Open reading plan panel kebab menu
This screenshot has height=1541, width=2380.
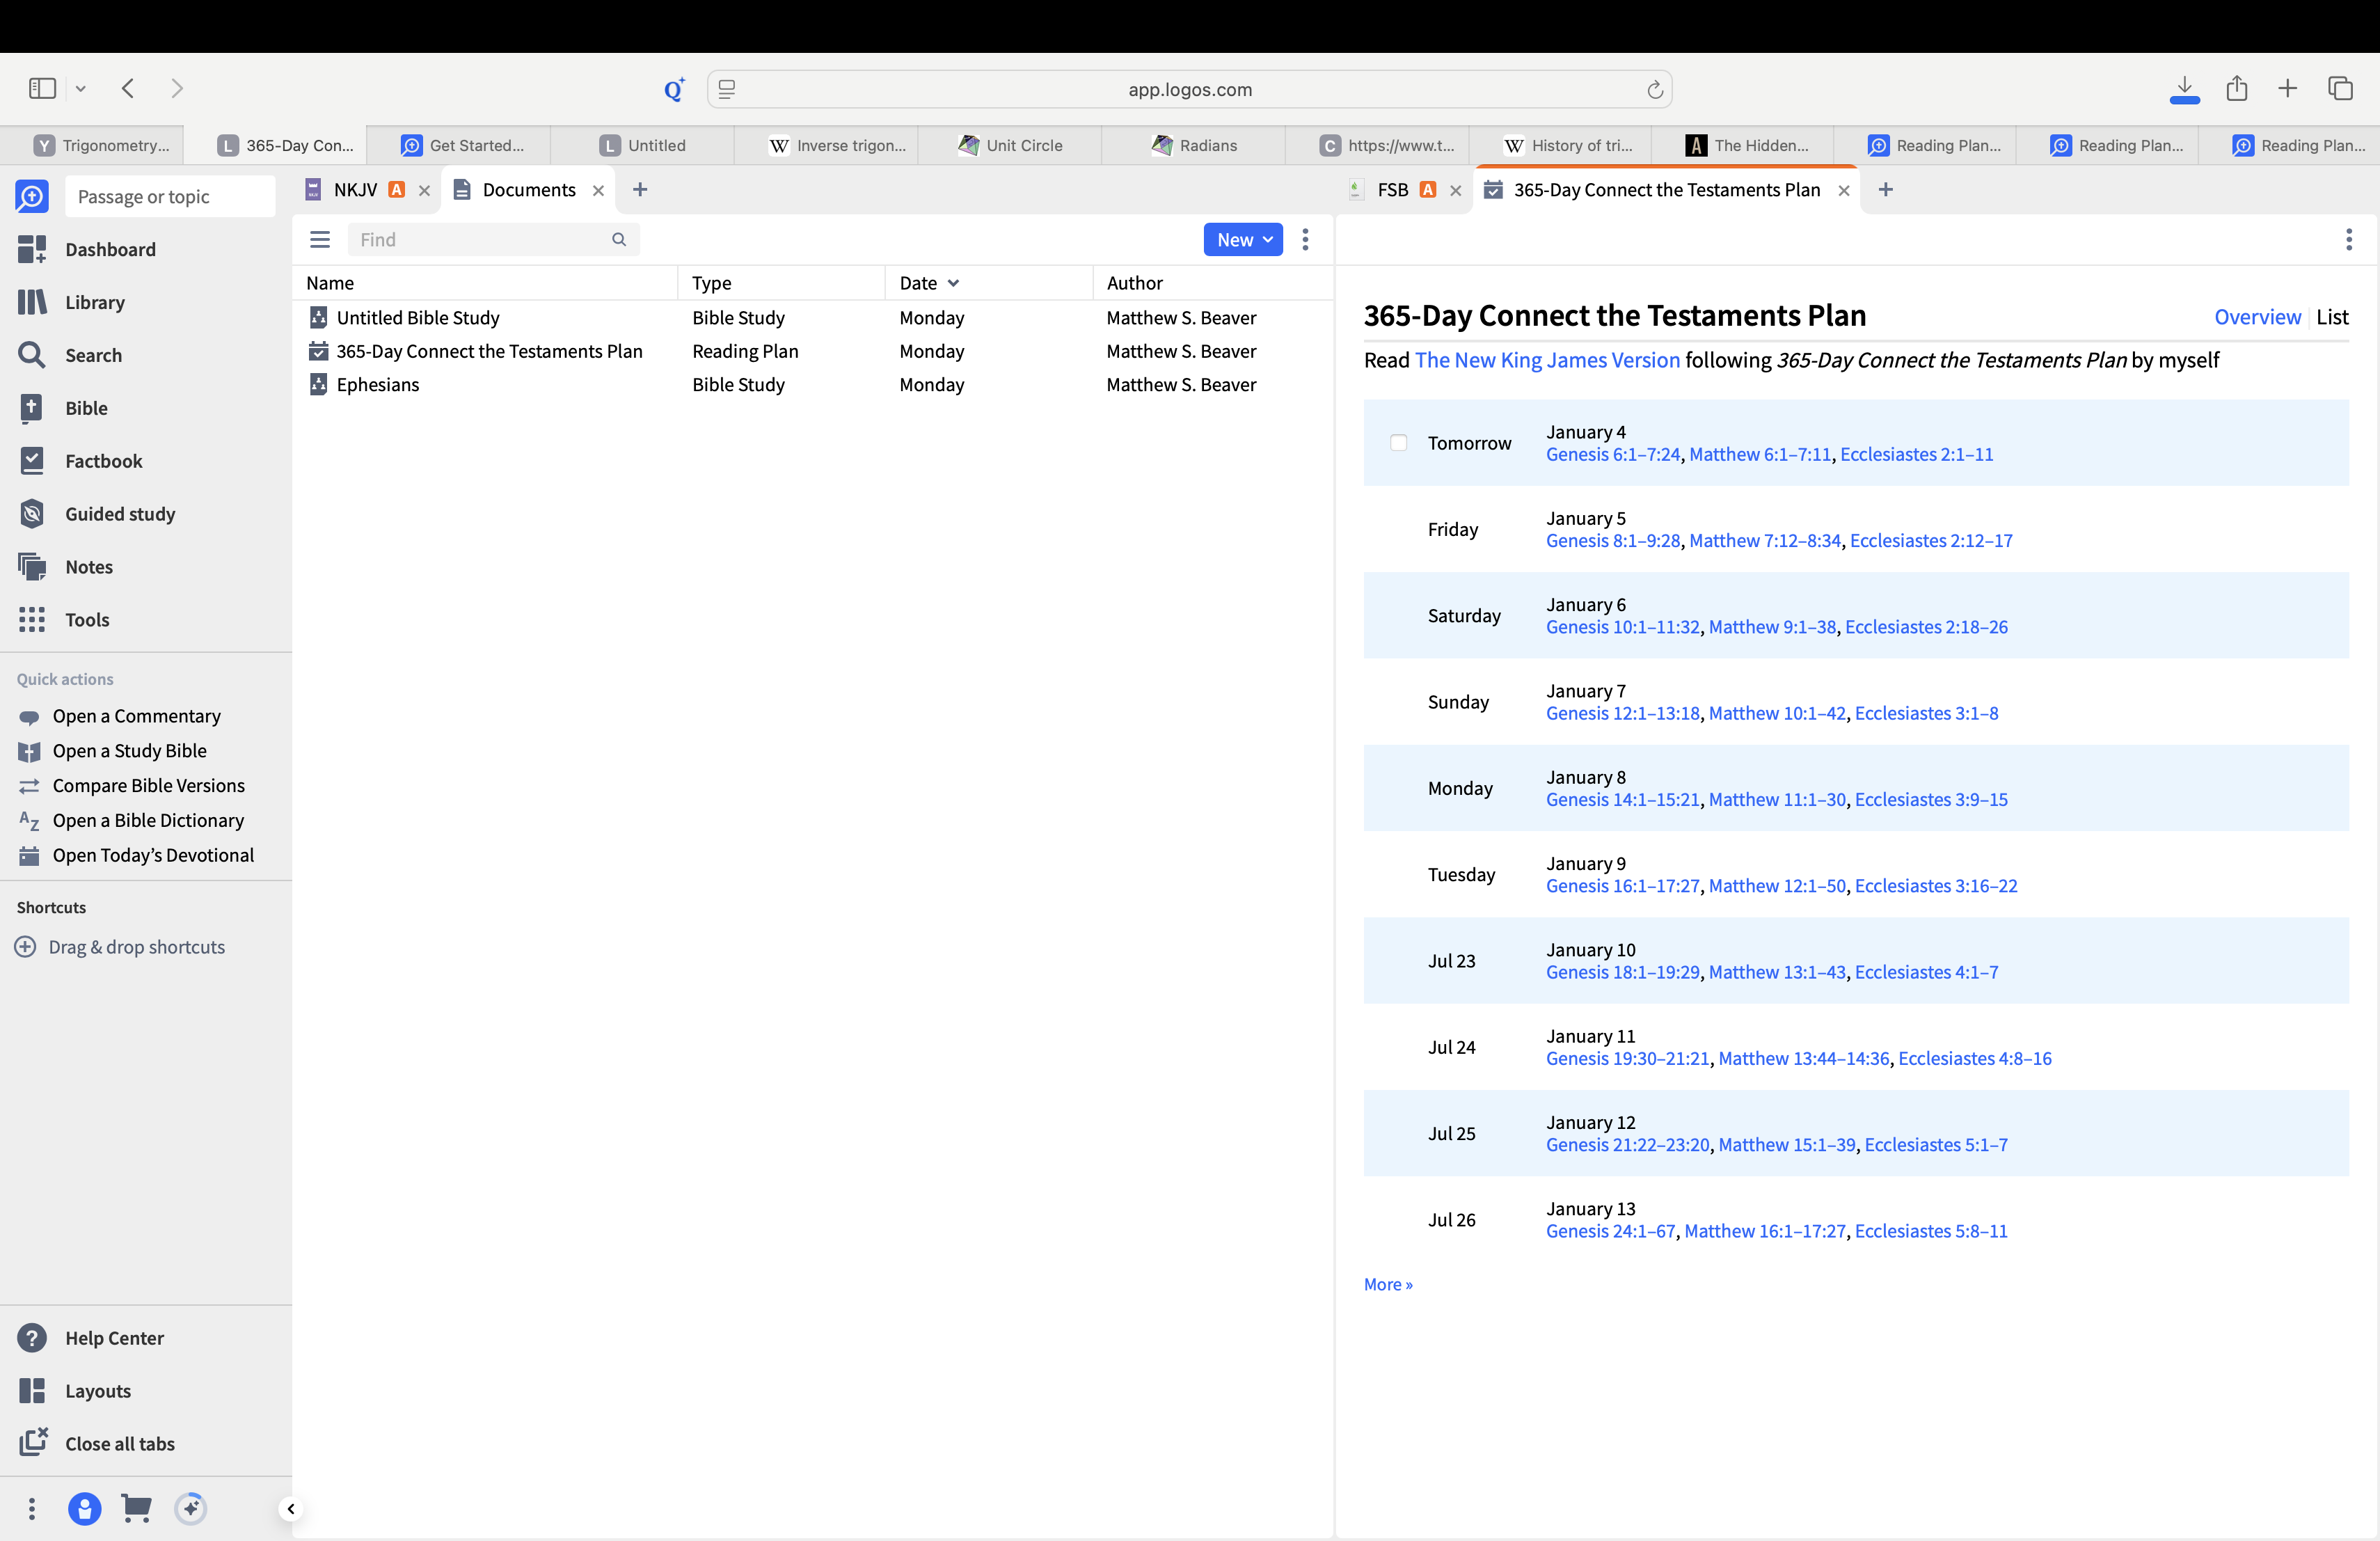(x=2349, y=239)
